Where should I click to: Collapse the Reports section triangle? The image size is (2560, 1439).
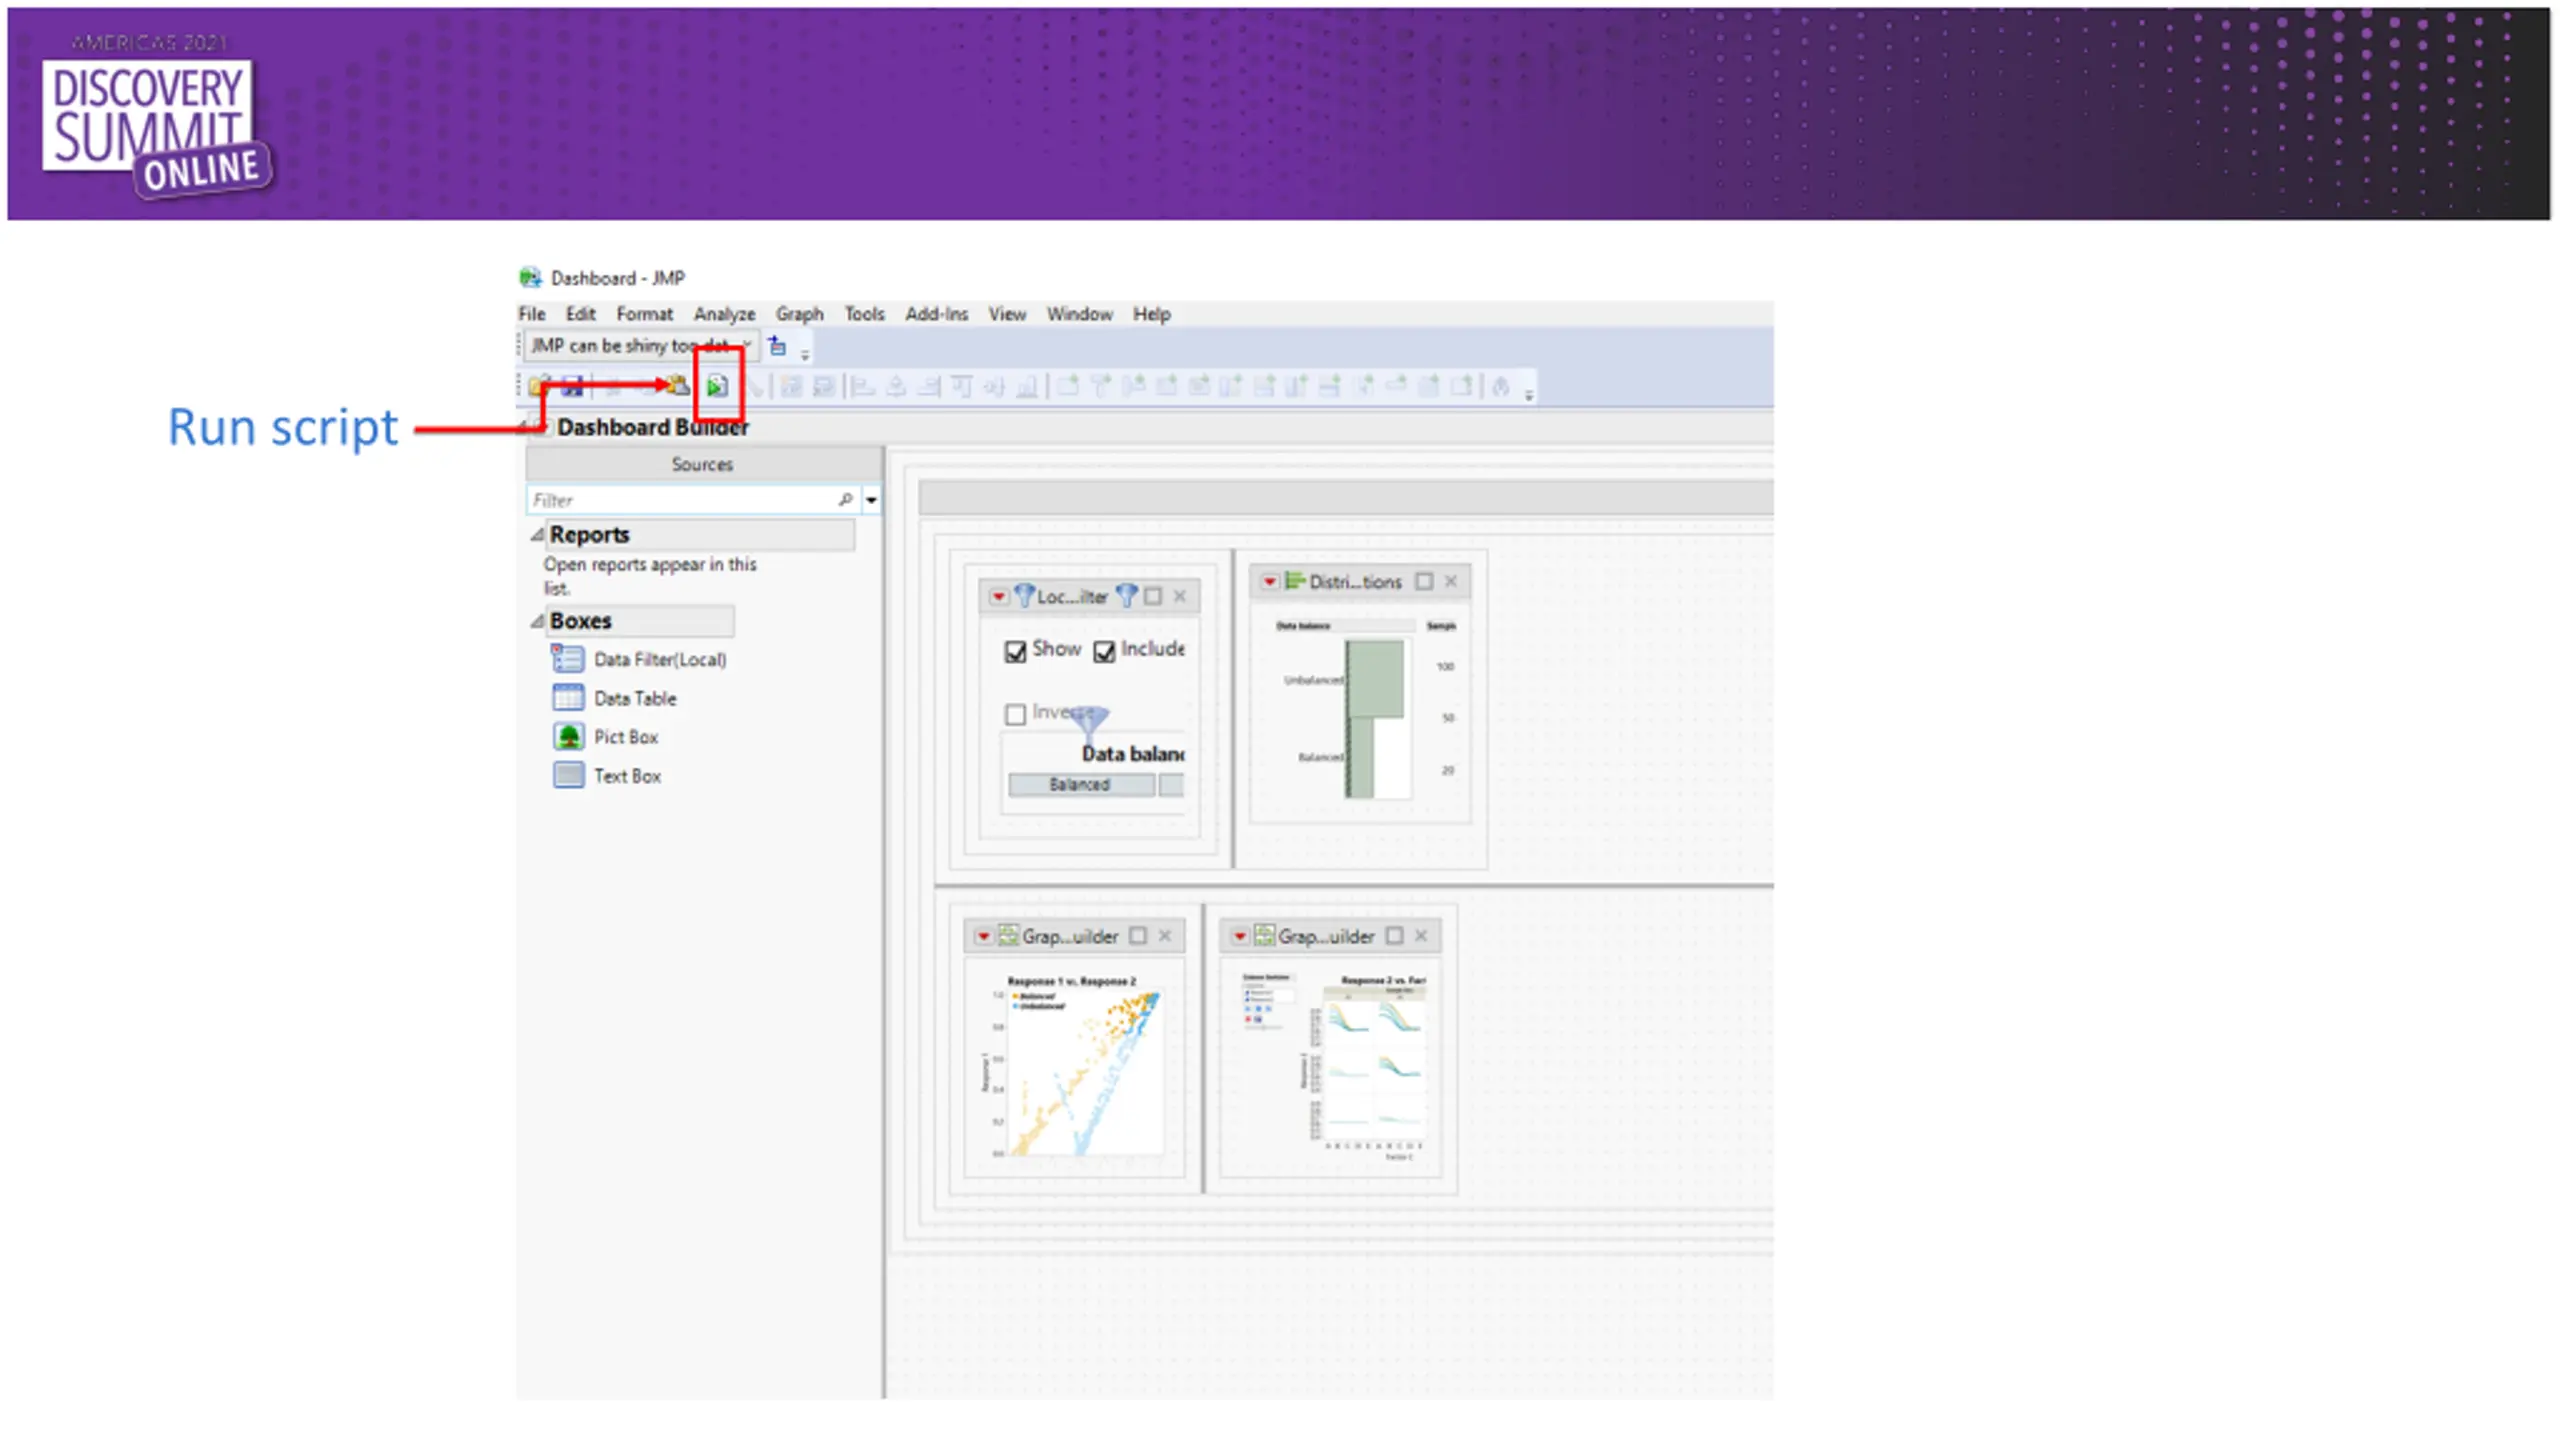tap(537, 535)
